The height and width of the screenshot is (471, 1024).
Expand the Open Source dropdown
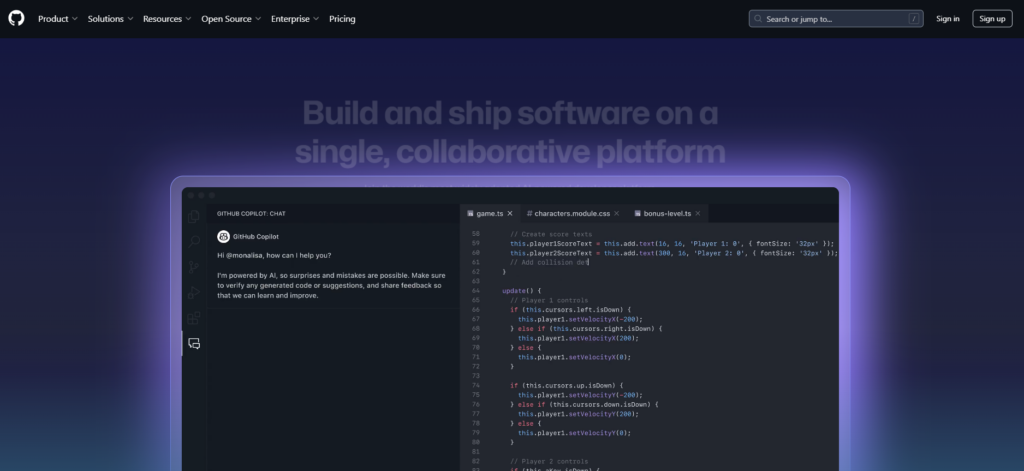[231, 19]
